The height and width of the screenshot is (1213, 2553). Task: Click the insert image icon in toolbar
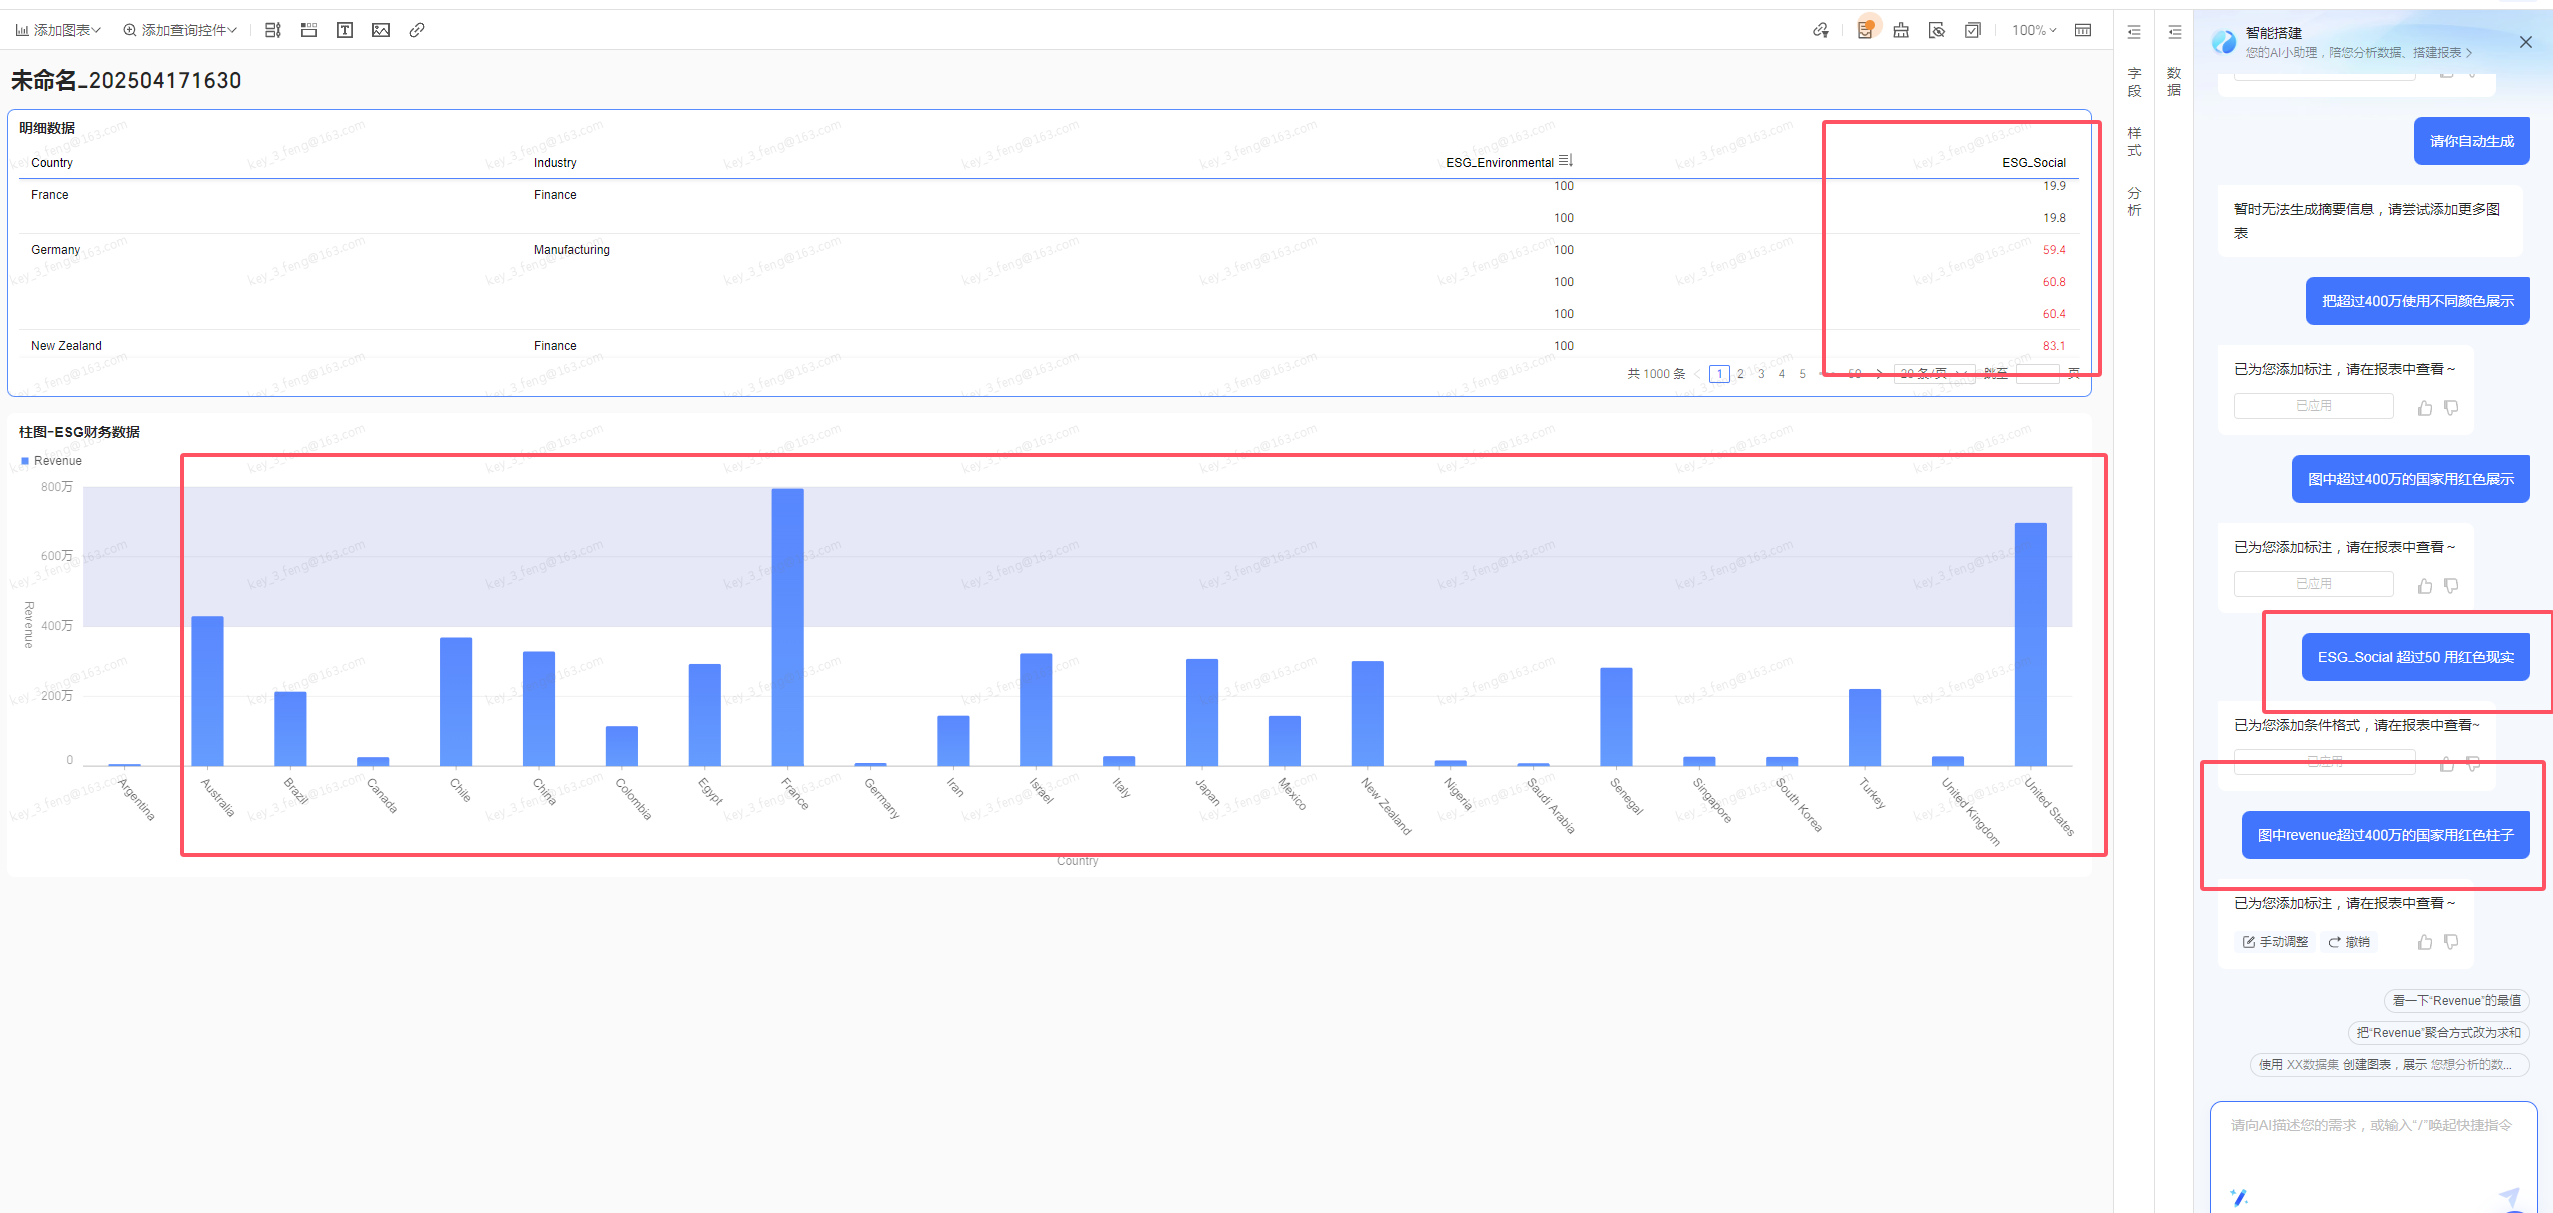pos(381,30)
